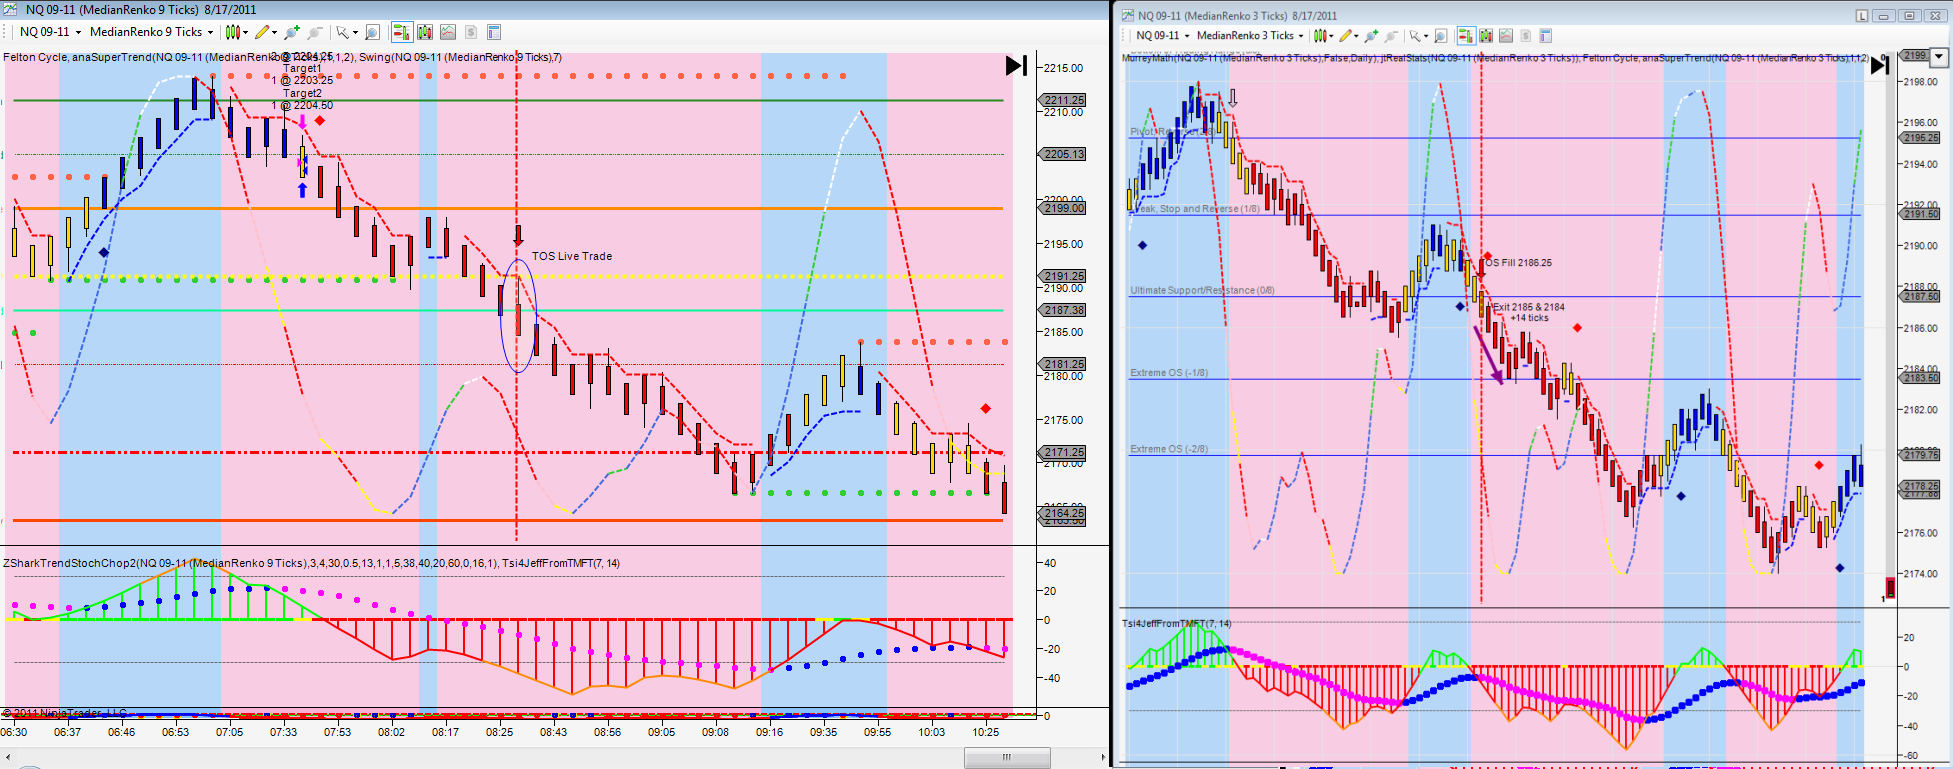Screen dimensions: 1953x769
Task: Expand chart style dropdown arrow in 9 Ticks chart
Action: point(244,33)
